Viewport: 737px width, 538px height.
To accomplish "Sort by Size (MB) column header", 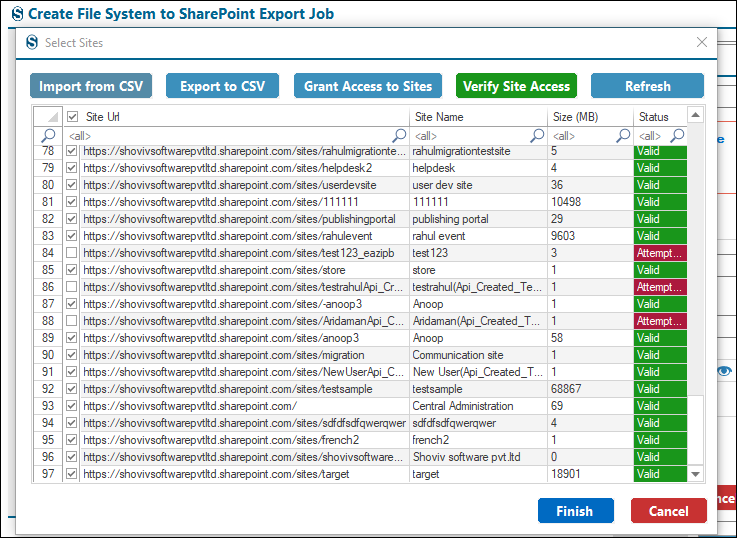I will (x=590, y=117).
